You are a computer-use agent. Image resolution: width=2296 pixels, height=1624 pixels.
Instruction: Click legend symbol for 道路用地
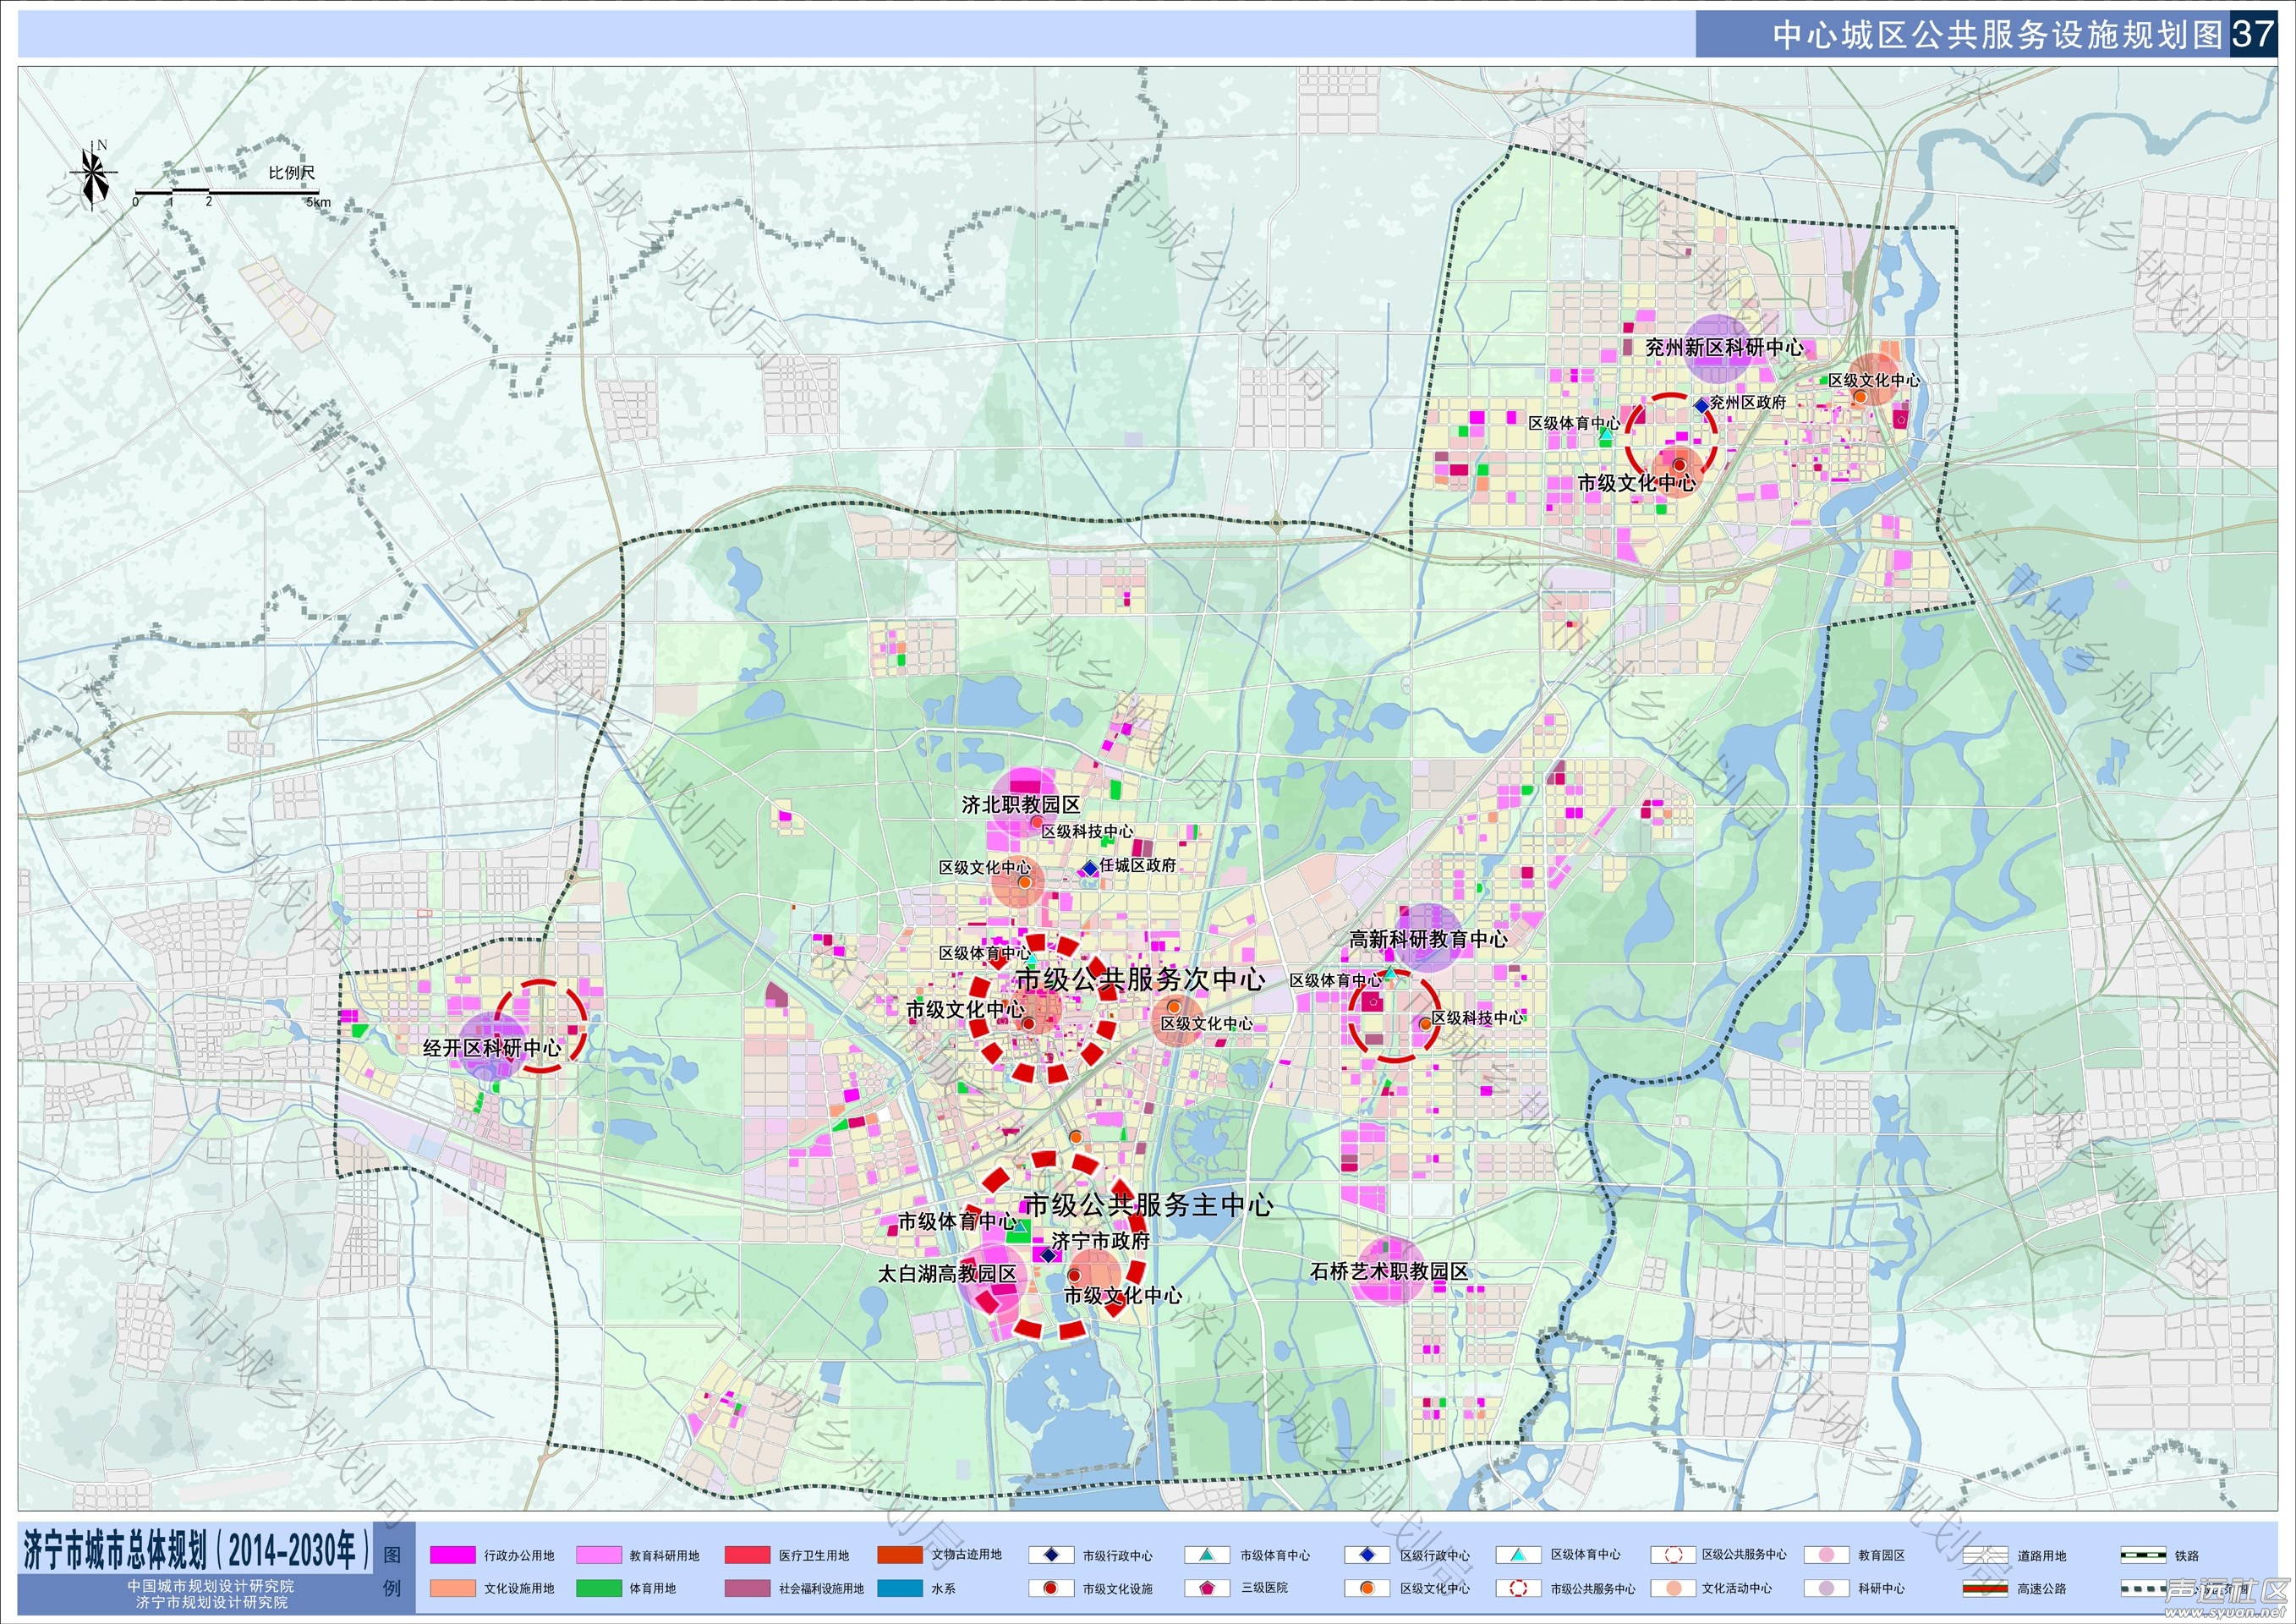coord(1985,1555)
